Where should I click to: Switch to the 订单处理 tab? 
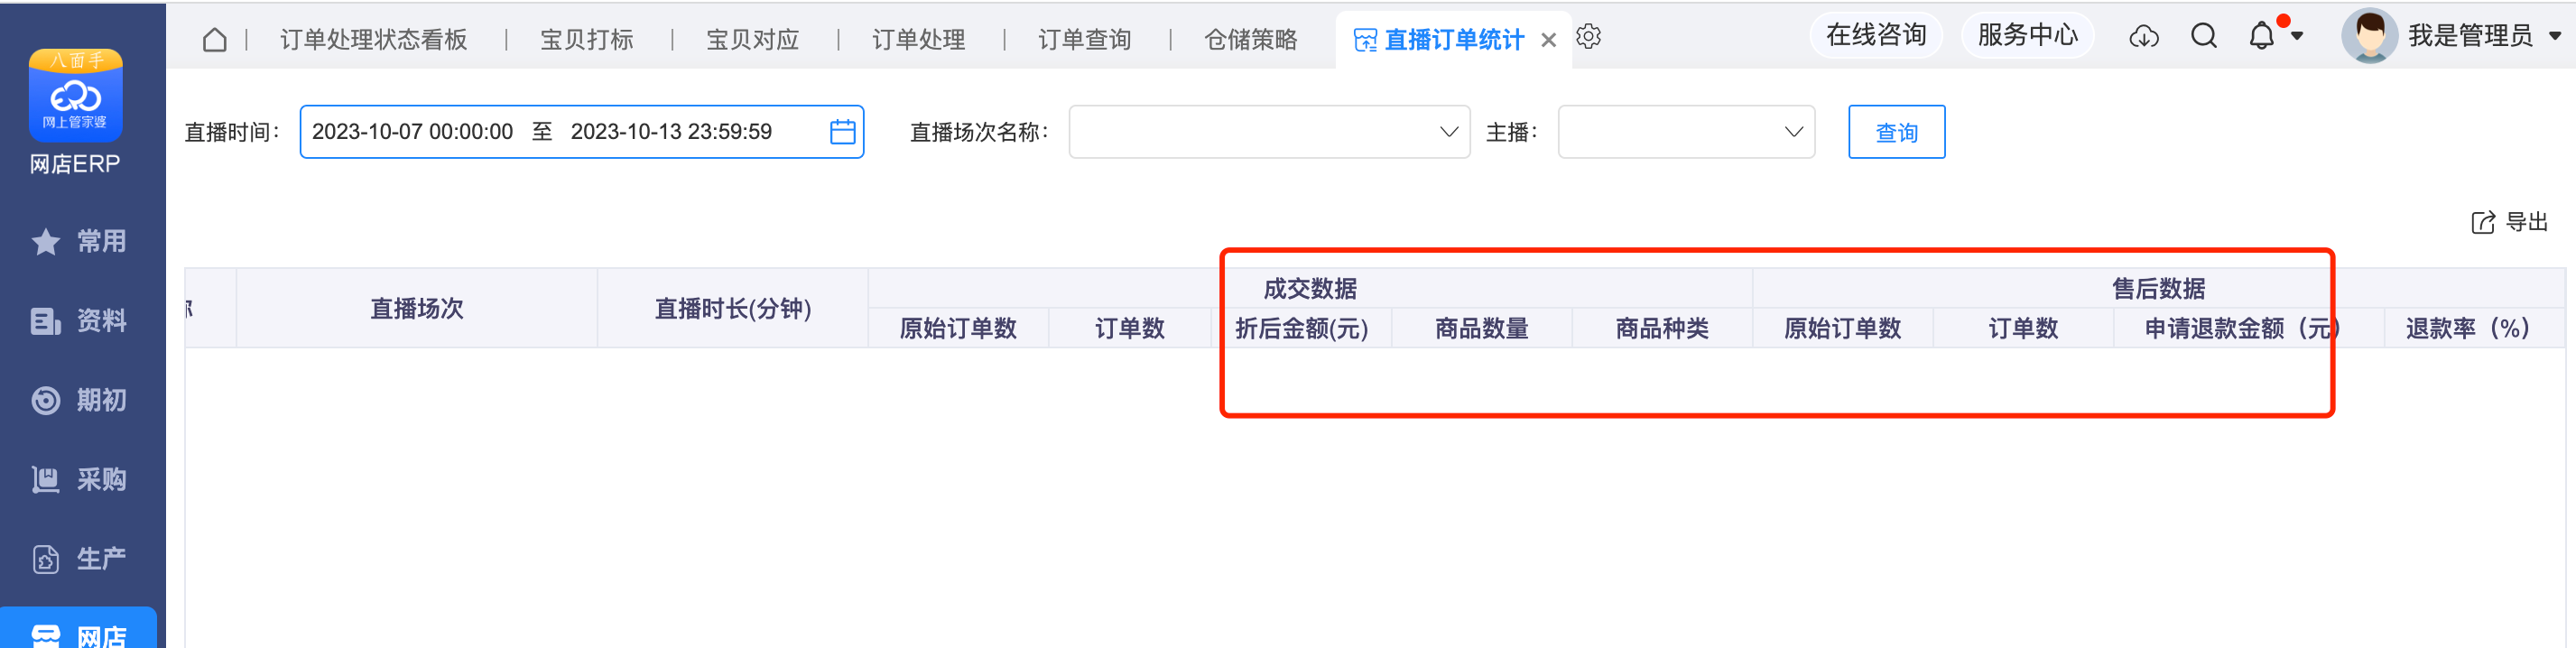click(x=918, y=39)
